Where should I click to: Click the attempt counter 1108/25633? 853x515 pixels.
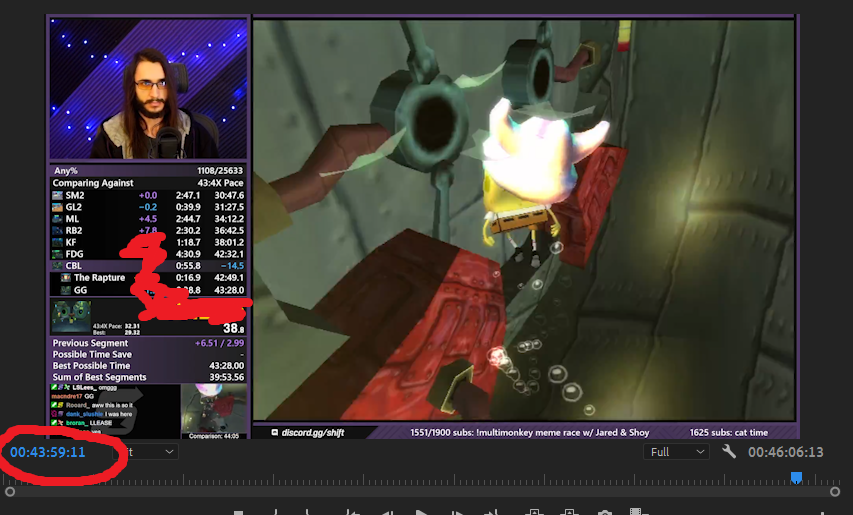tap(220, 171)
